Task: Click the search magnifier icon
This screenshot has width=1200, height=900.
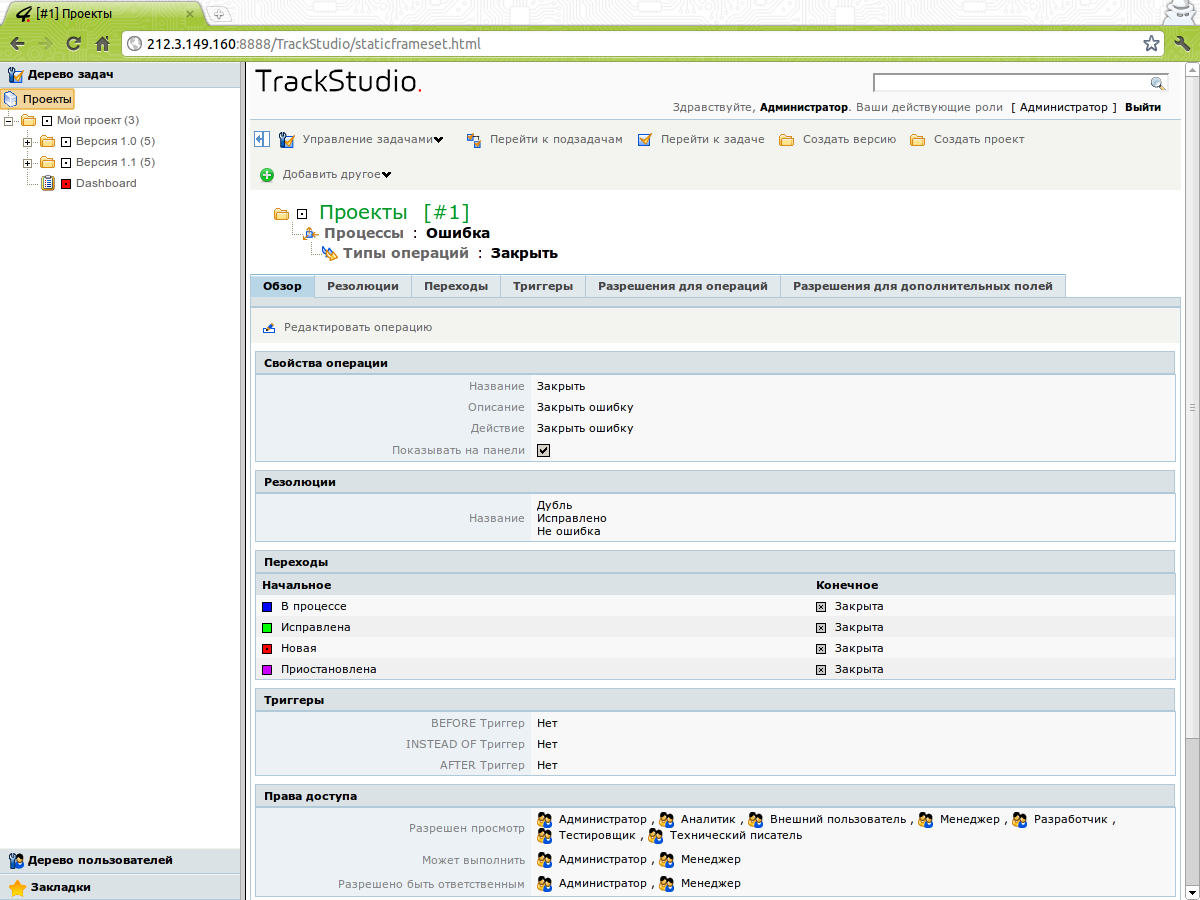Action: click(1158, 83)
